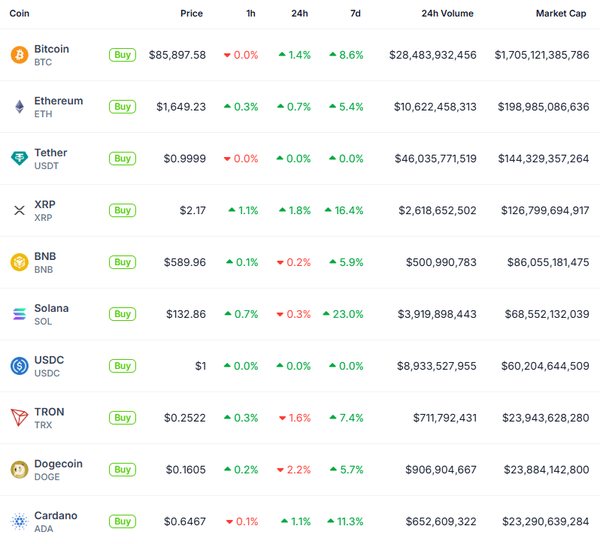Click the BNB logo icon
The image size is (600, 544).
19,262
